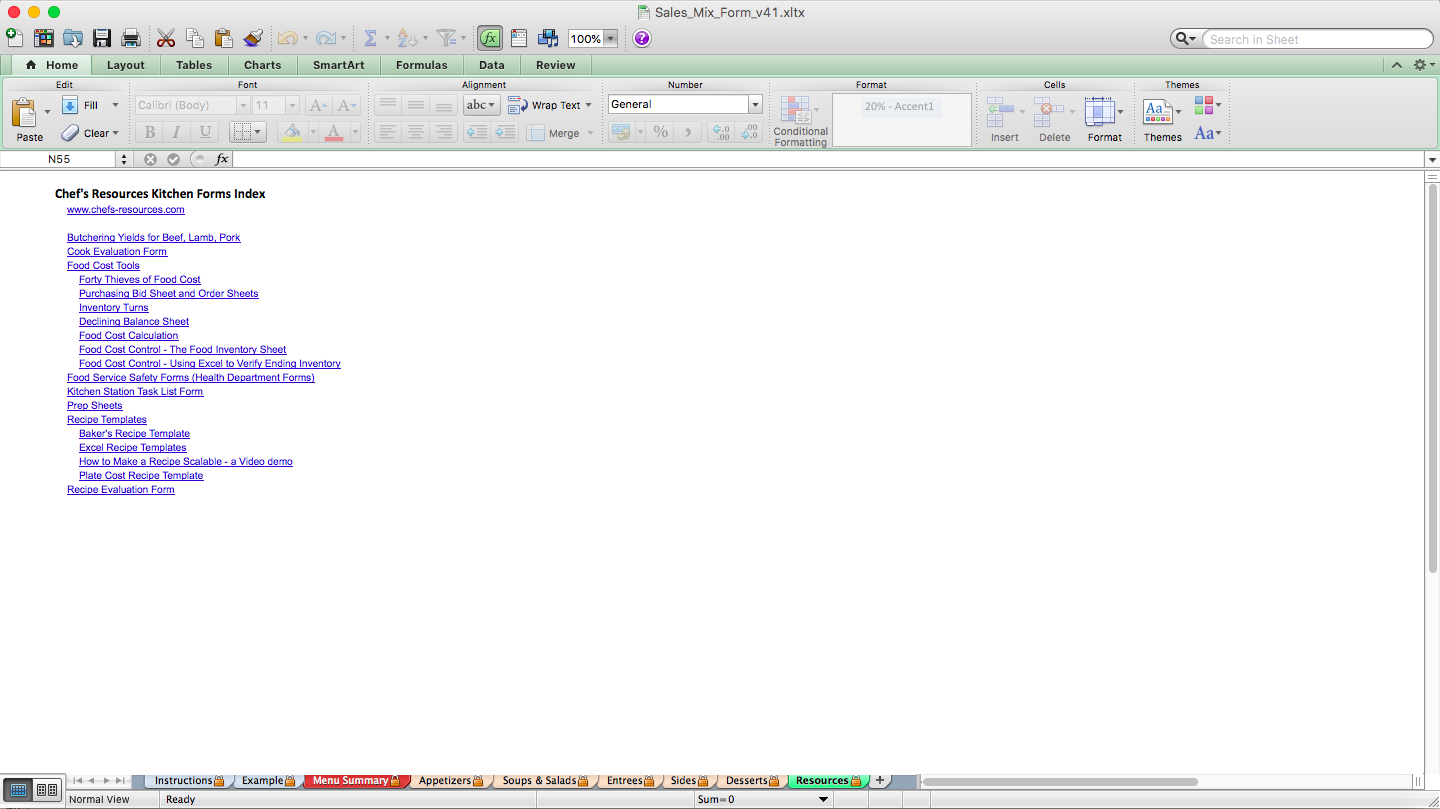Toggle bold formatting

[149, 131]
